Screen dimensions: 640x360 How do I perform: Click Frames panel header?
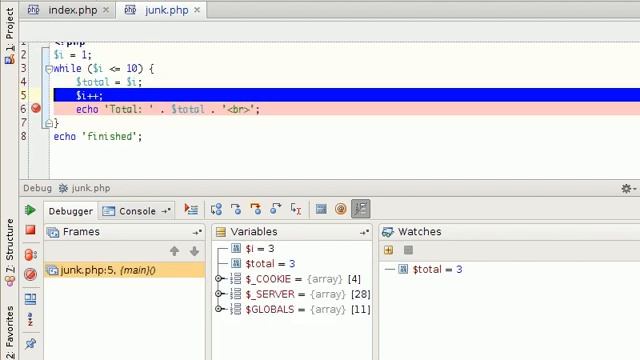click(124, 232)
